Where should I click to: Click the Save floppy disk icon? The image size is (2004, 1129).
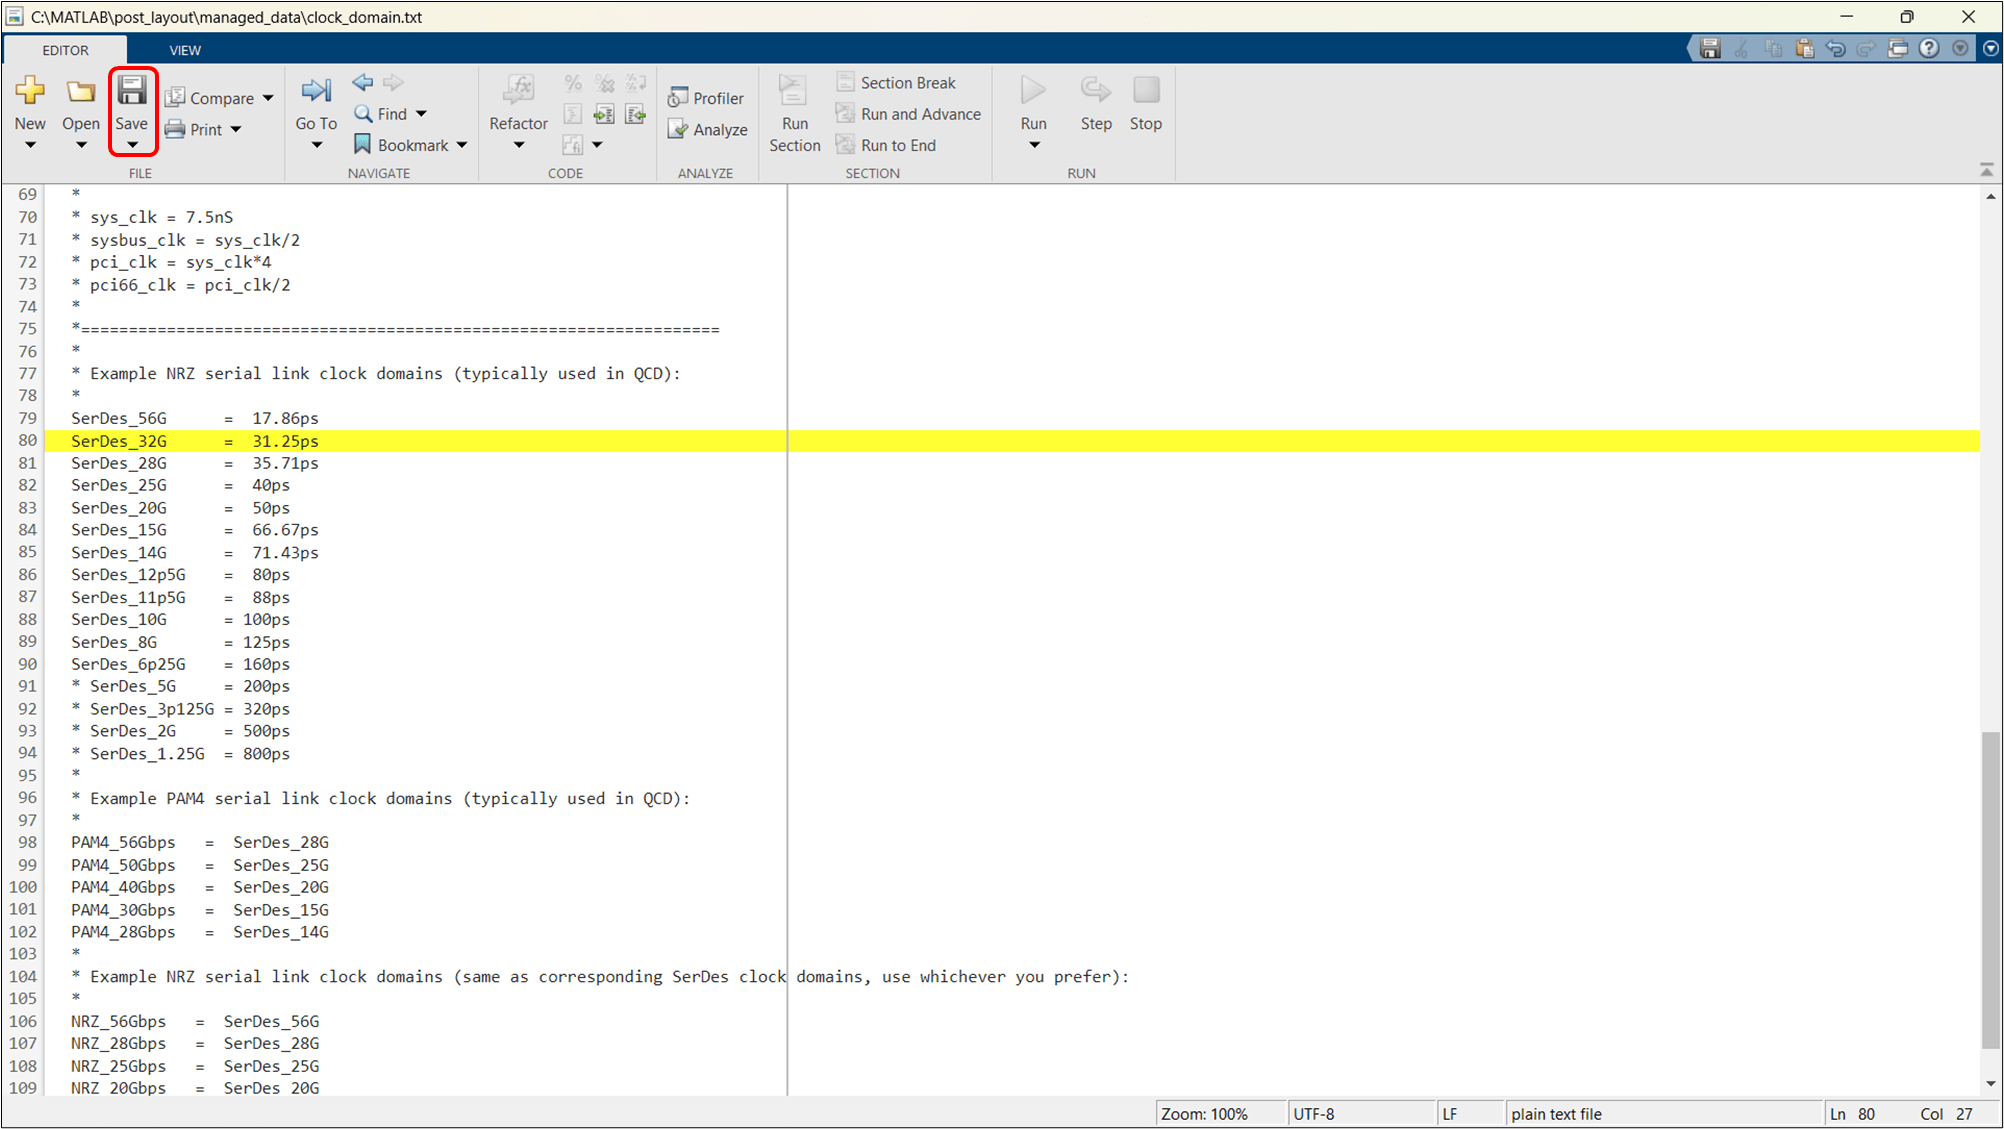pos(131,92)
